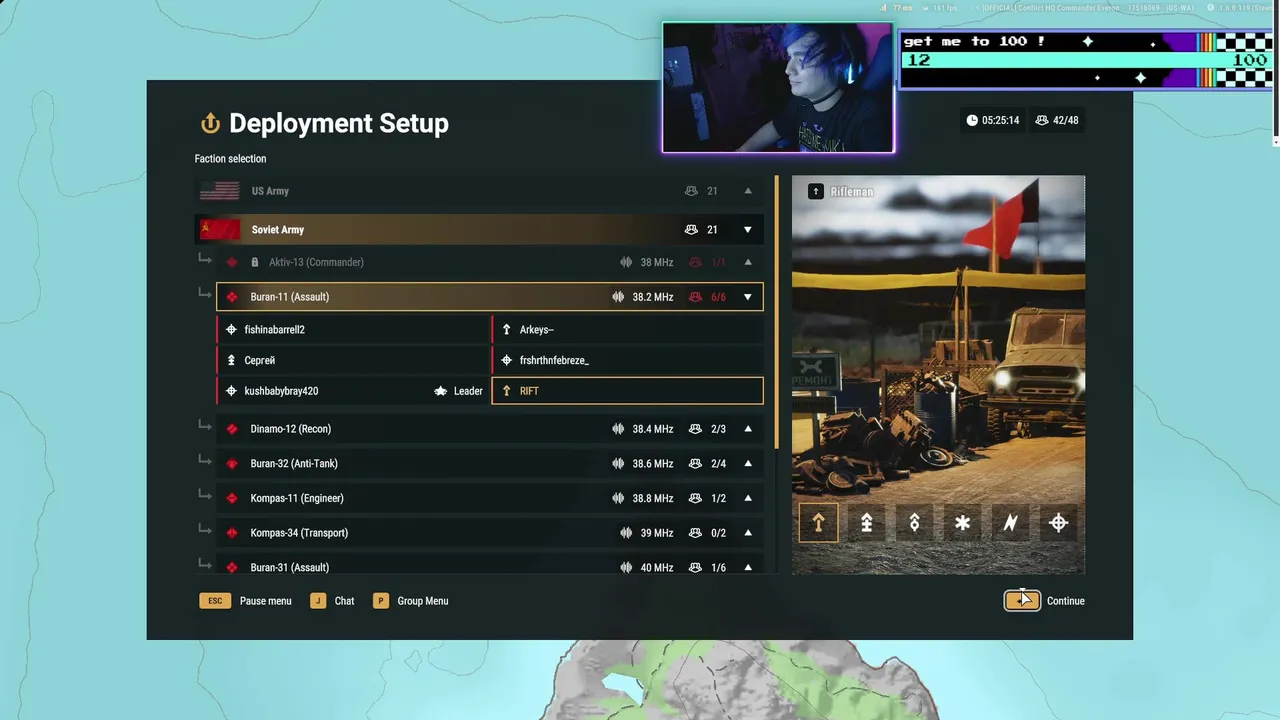
Task: Click the rifleman icon beside Arkeys–
Action: 506,329
